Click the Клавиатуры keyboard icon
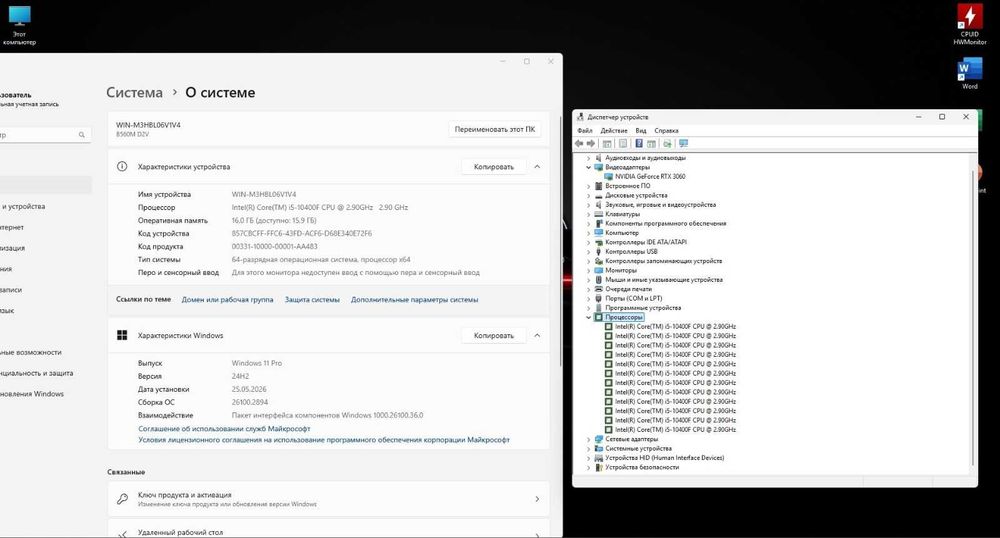 tap(598, 214)
